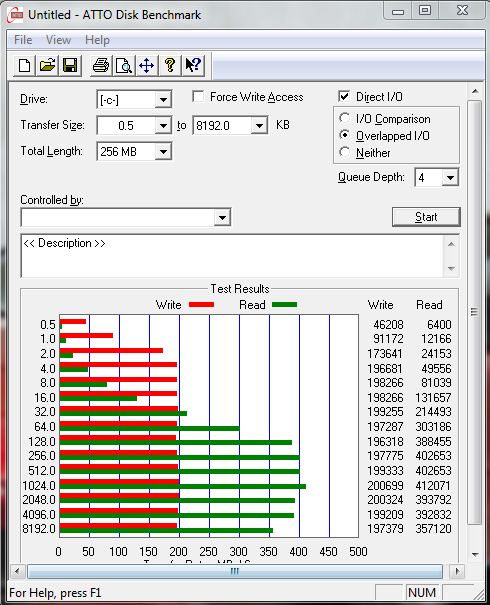The height and width of the screenshot is (605, 490).
Task: Open the View menu
Action: pyautogui.click(x=59, y=40)
